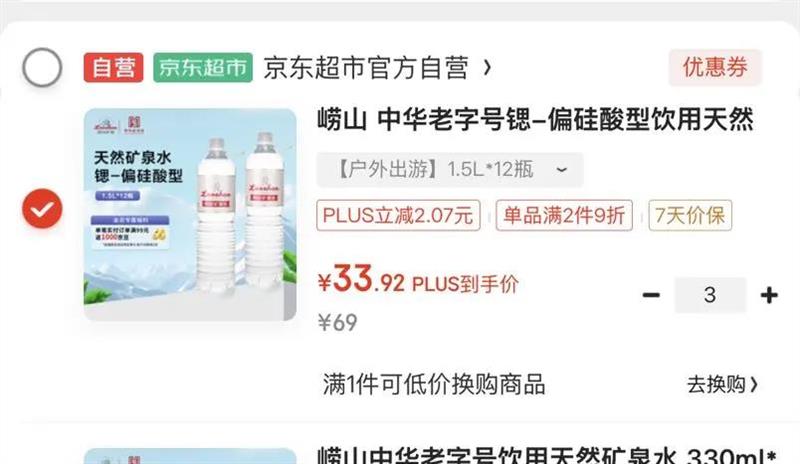Tap the 单品满2件9折 discount tag
This screenshot has height=464, width=800.
click(564, 215)
